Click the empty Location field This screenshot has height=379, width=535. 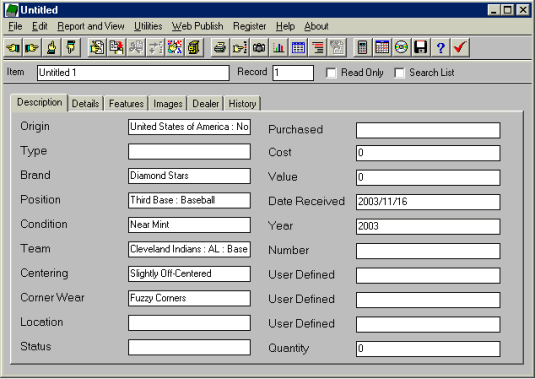pos(189,323)
